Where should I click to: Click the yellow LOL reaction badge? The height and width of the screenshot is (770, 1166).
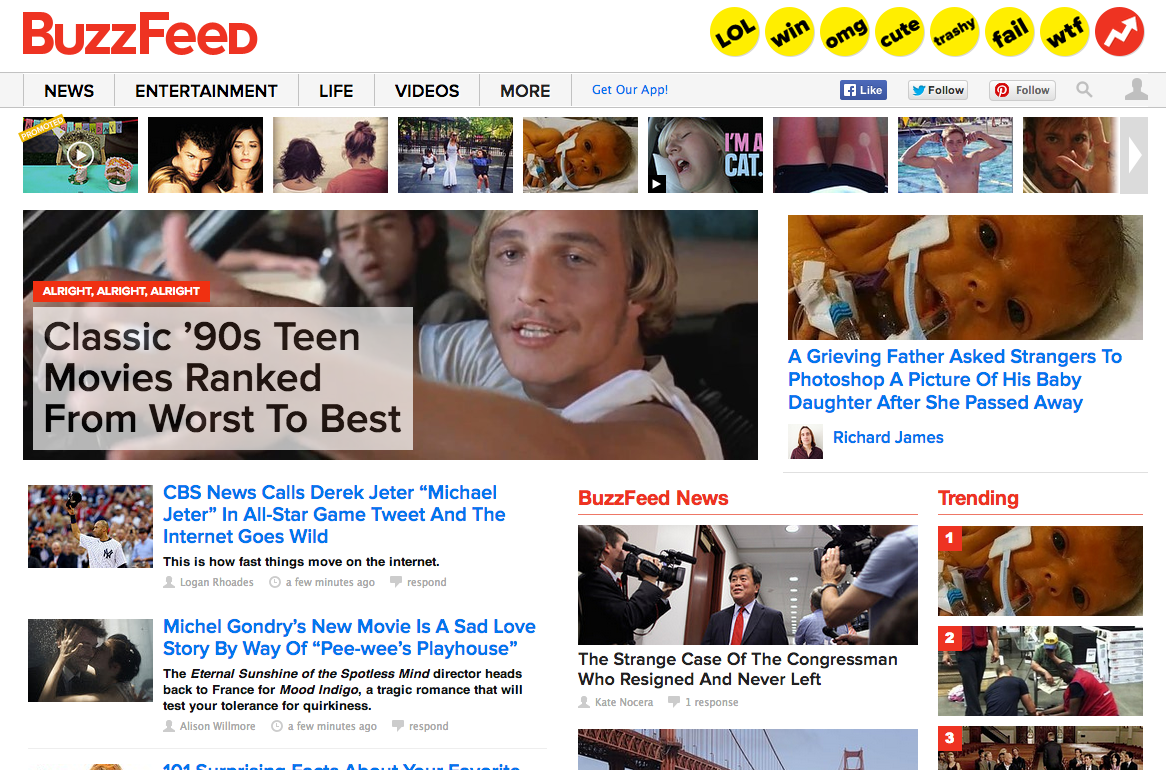tap(735, 32)
